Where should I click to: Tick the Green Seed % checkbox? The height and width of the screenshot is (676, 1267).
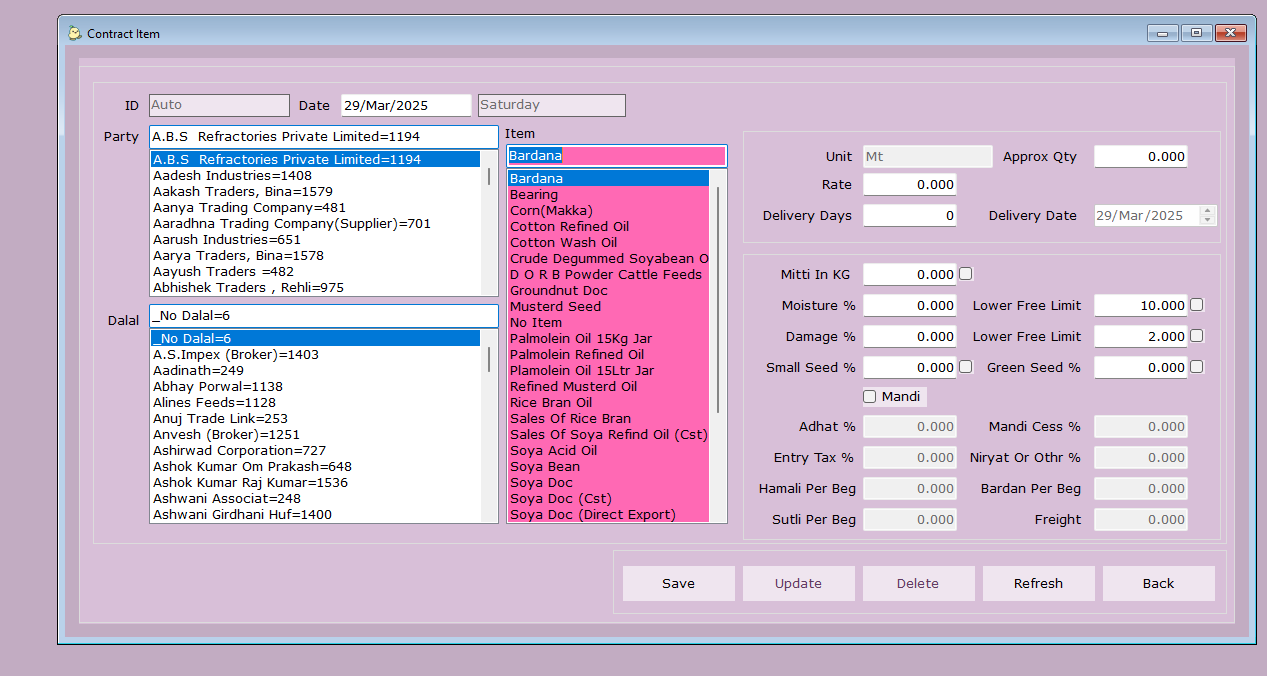[x=1196, y=367]
